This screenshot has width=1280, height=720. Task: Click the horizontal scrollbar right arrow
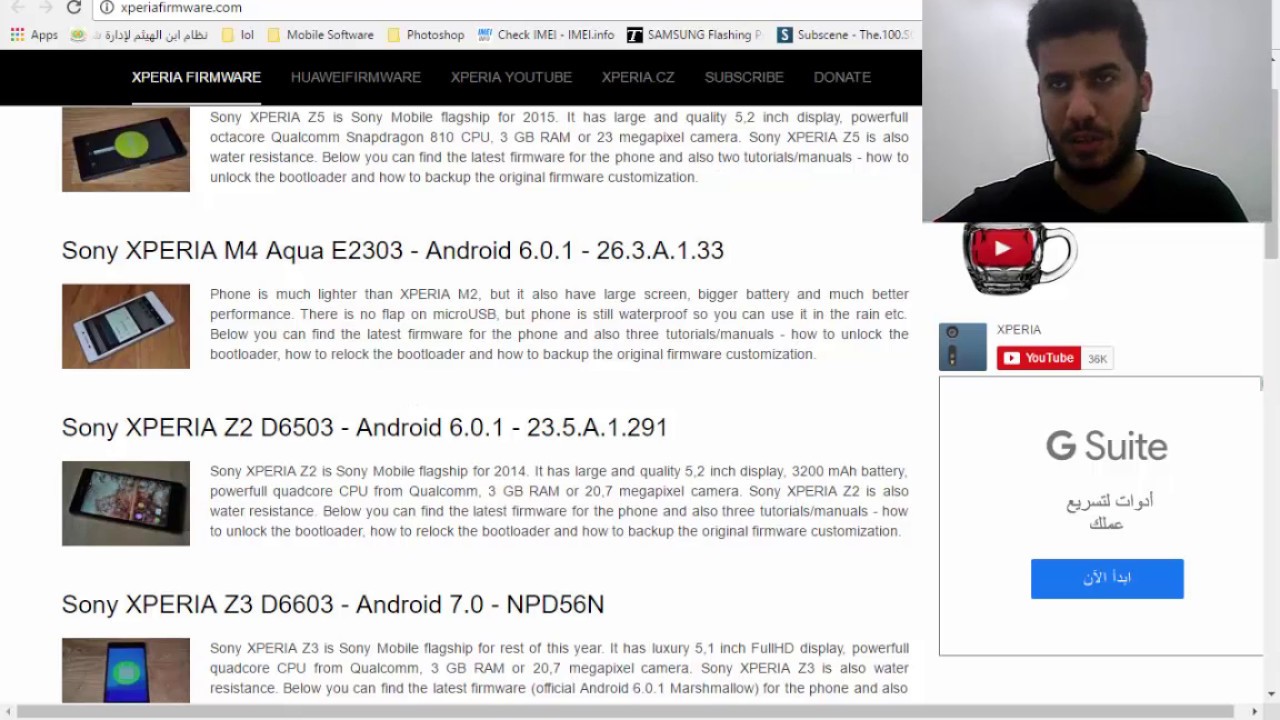coord(1255,711)
